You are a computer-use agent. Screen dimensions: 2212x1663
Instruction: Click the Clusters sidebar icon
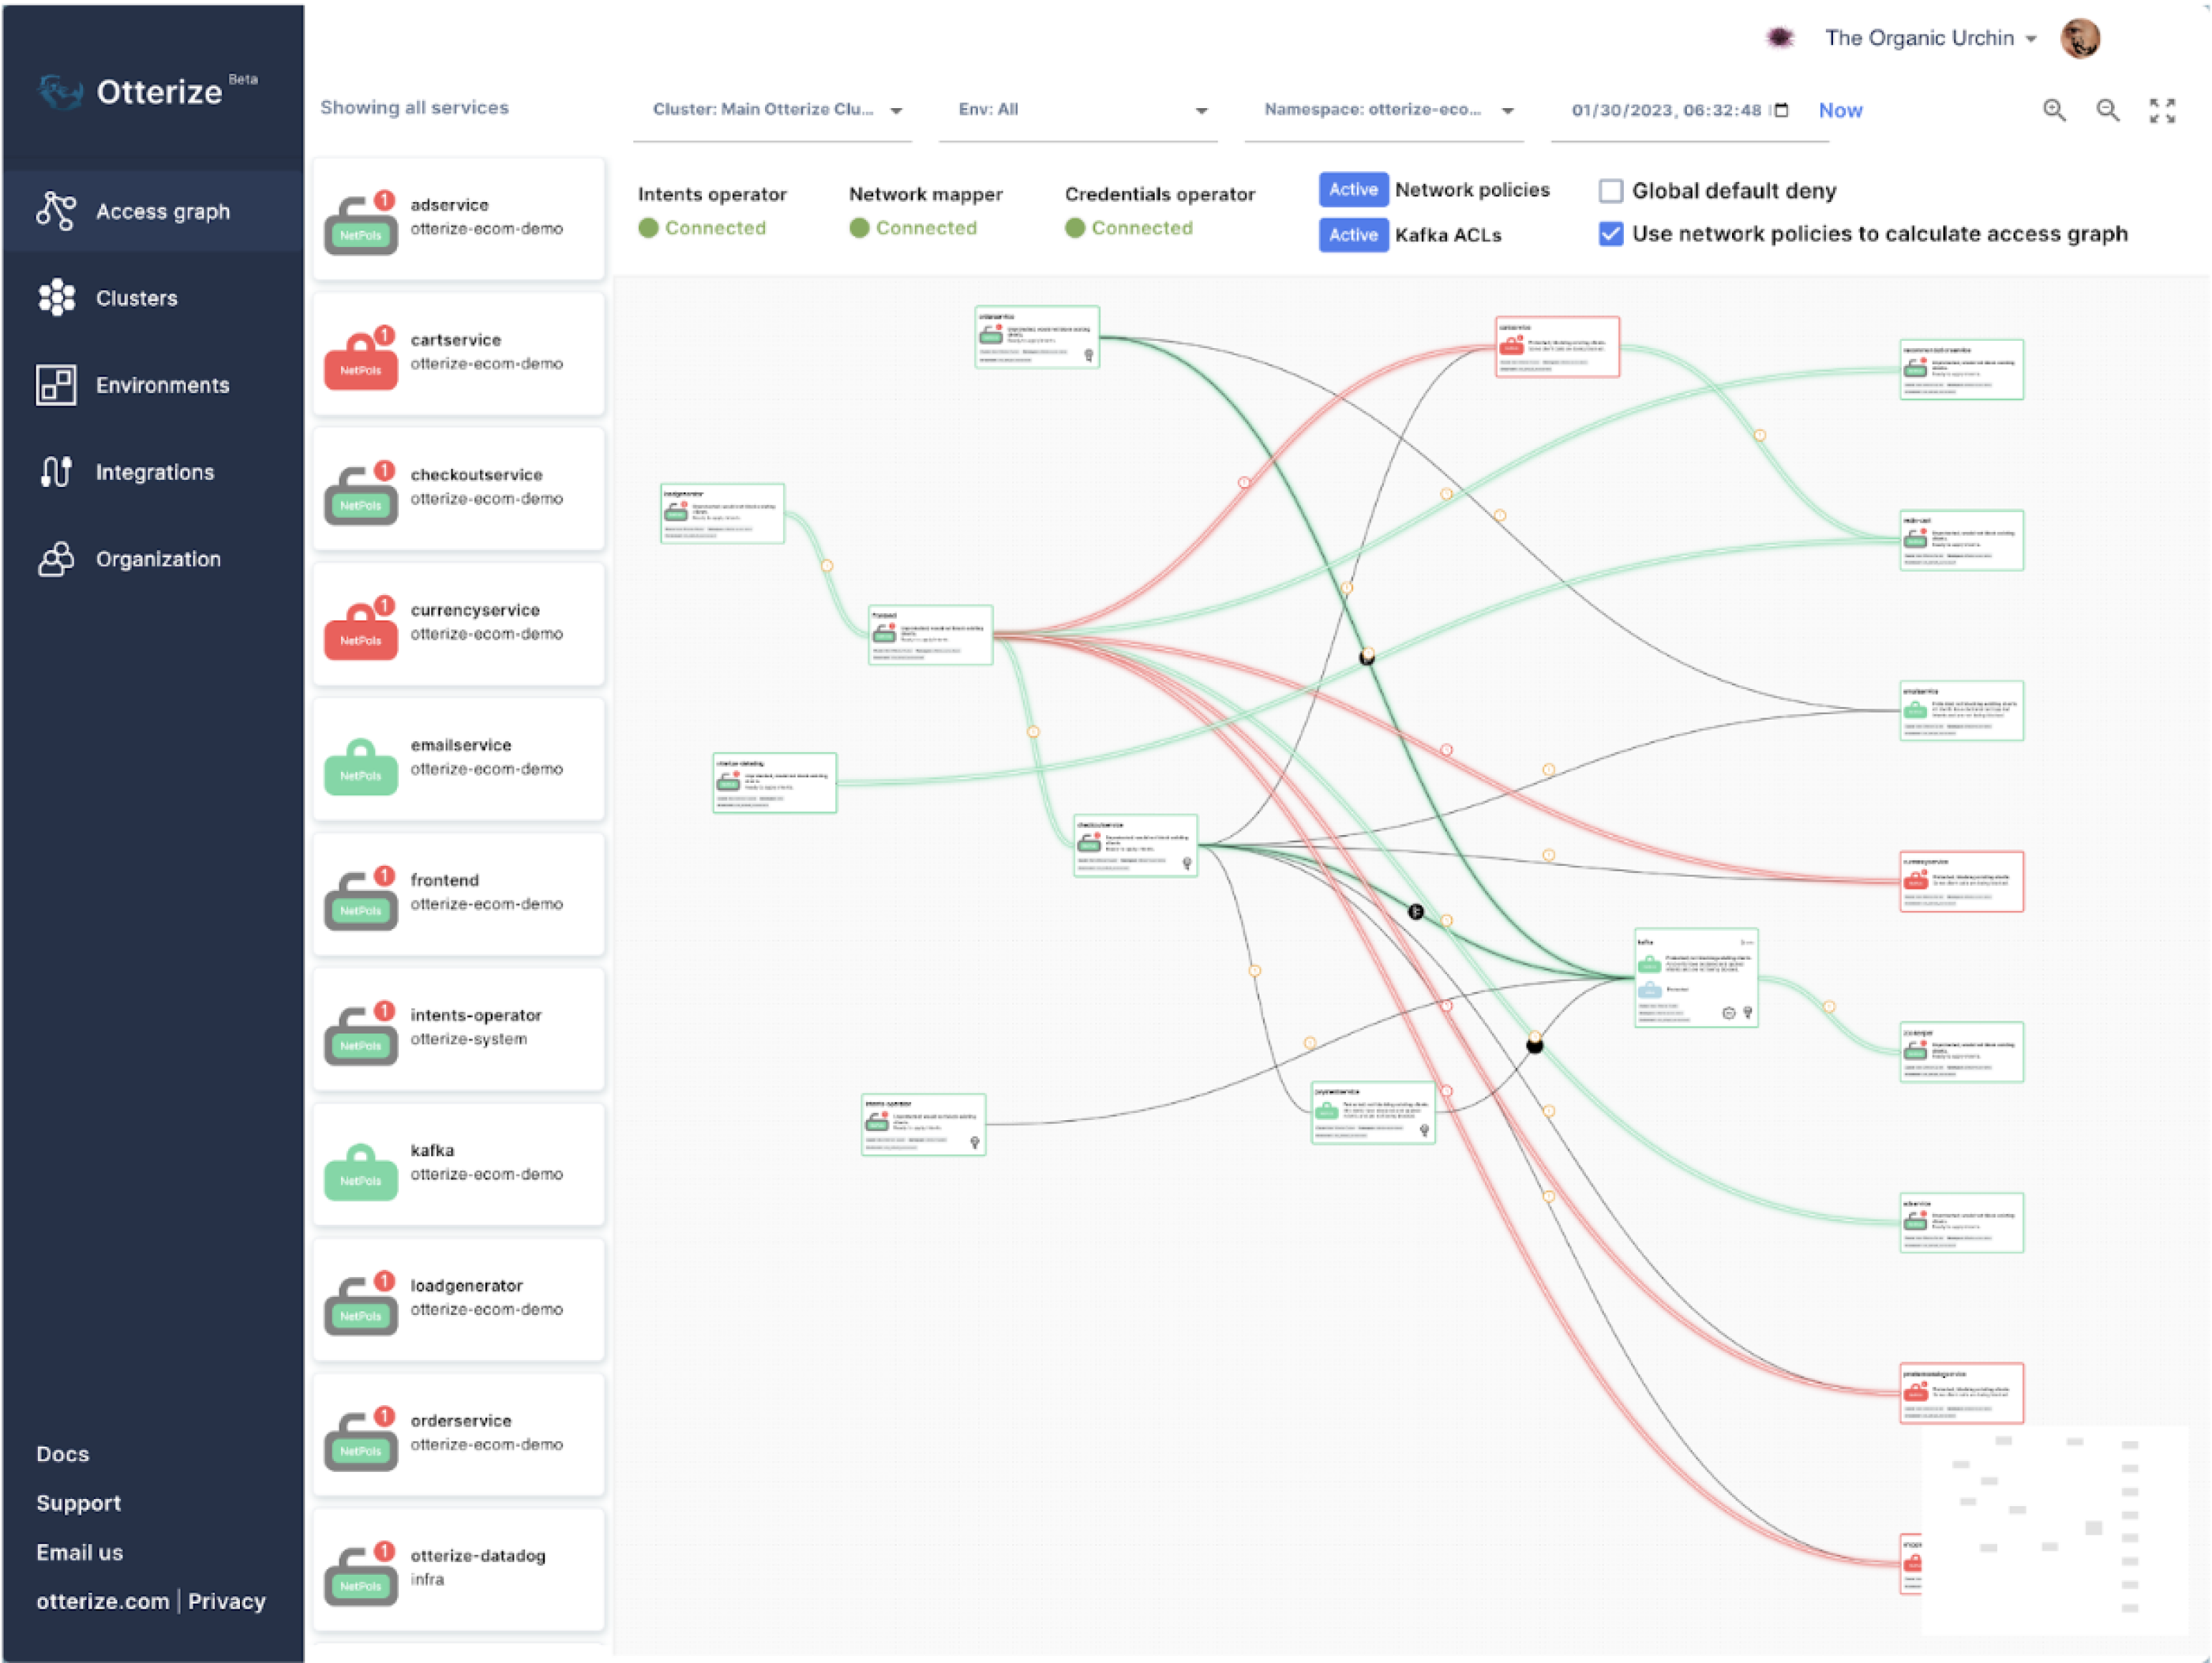56,298
